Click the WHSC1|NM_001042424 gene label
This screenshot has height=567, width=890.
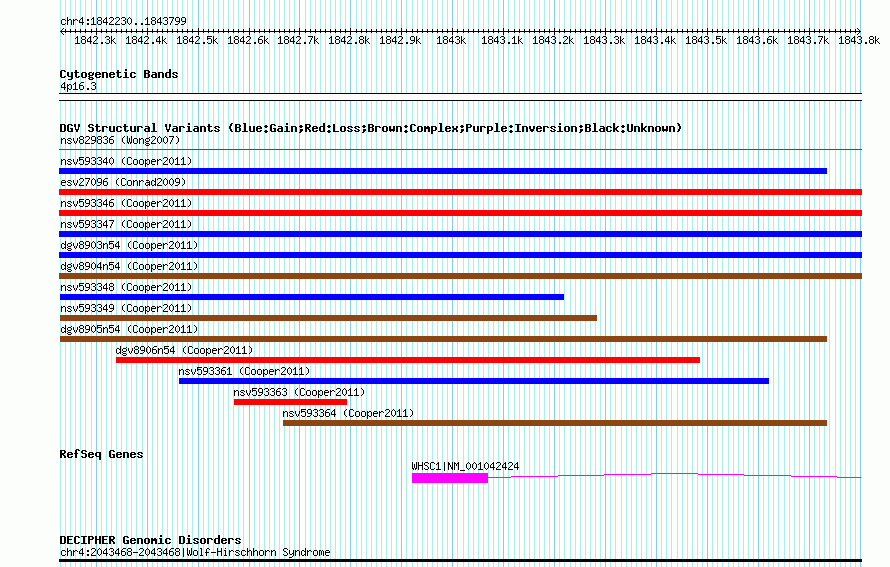pyautogui.click(x=465, y=466)
